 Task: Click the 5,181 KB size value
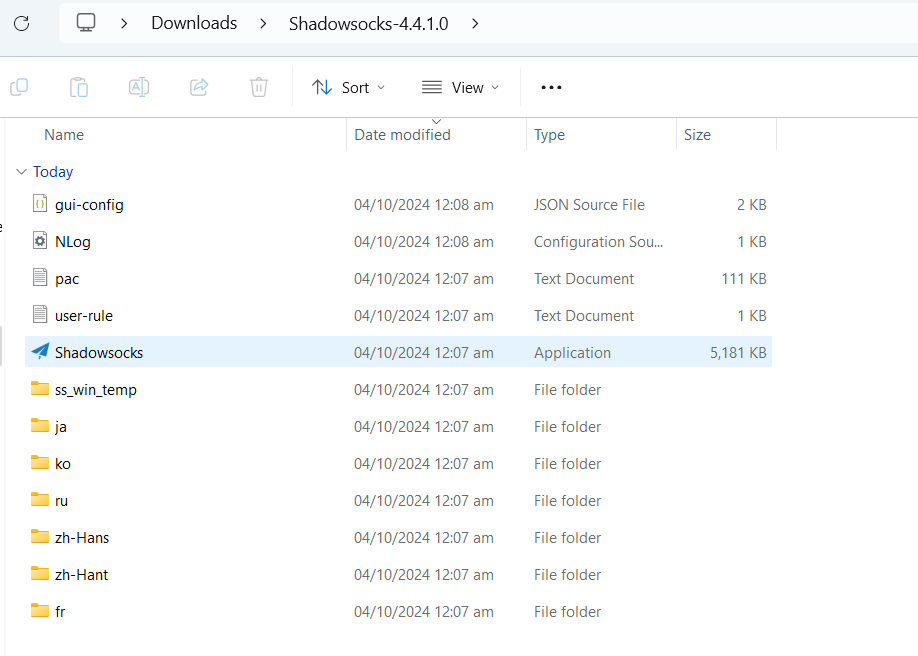click(738, 353)
